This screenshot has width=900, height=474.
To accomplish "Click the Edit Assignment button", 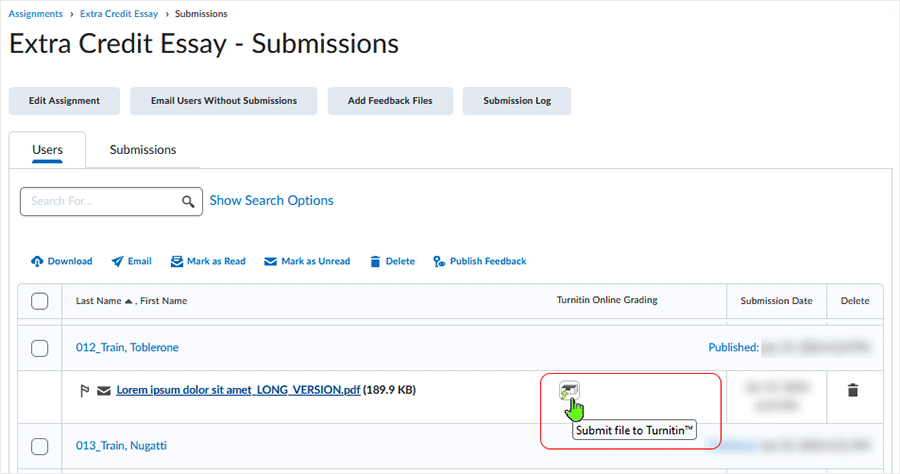I will click(x=64, y=101).
